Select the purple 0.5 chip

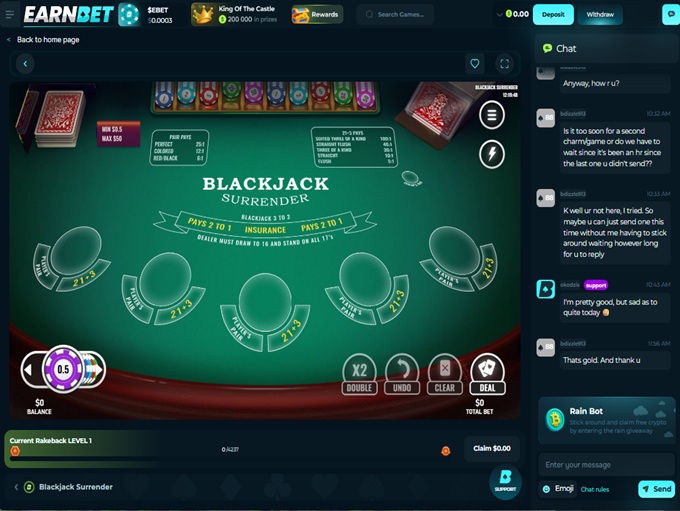(63, 370)
